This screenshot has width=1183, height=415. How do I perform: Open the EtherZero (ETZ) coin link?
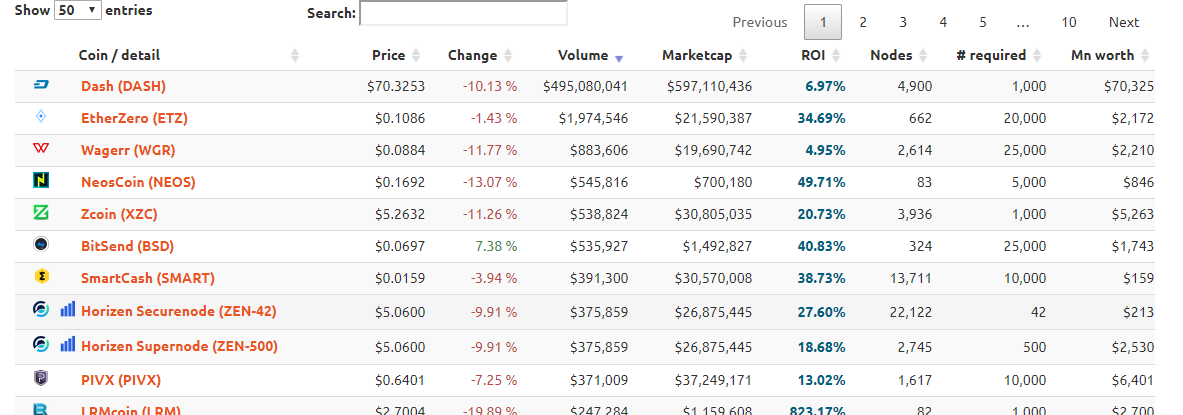tap(134, 118)
